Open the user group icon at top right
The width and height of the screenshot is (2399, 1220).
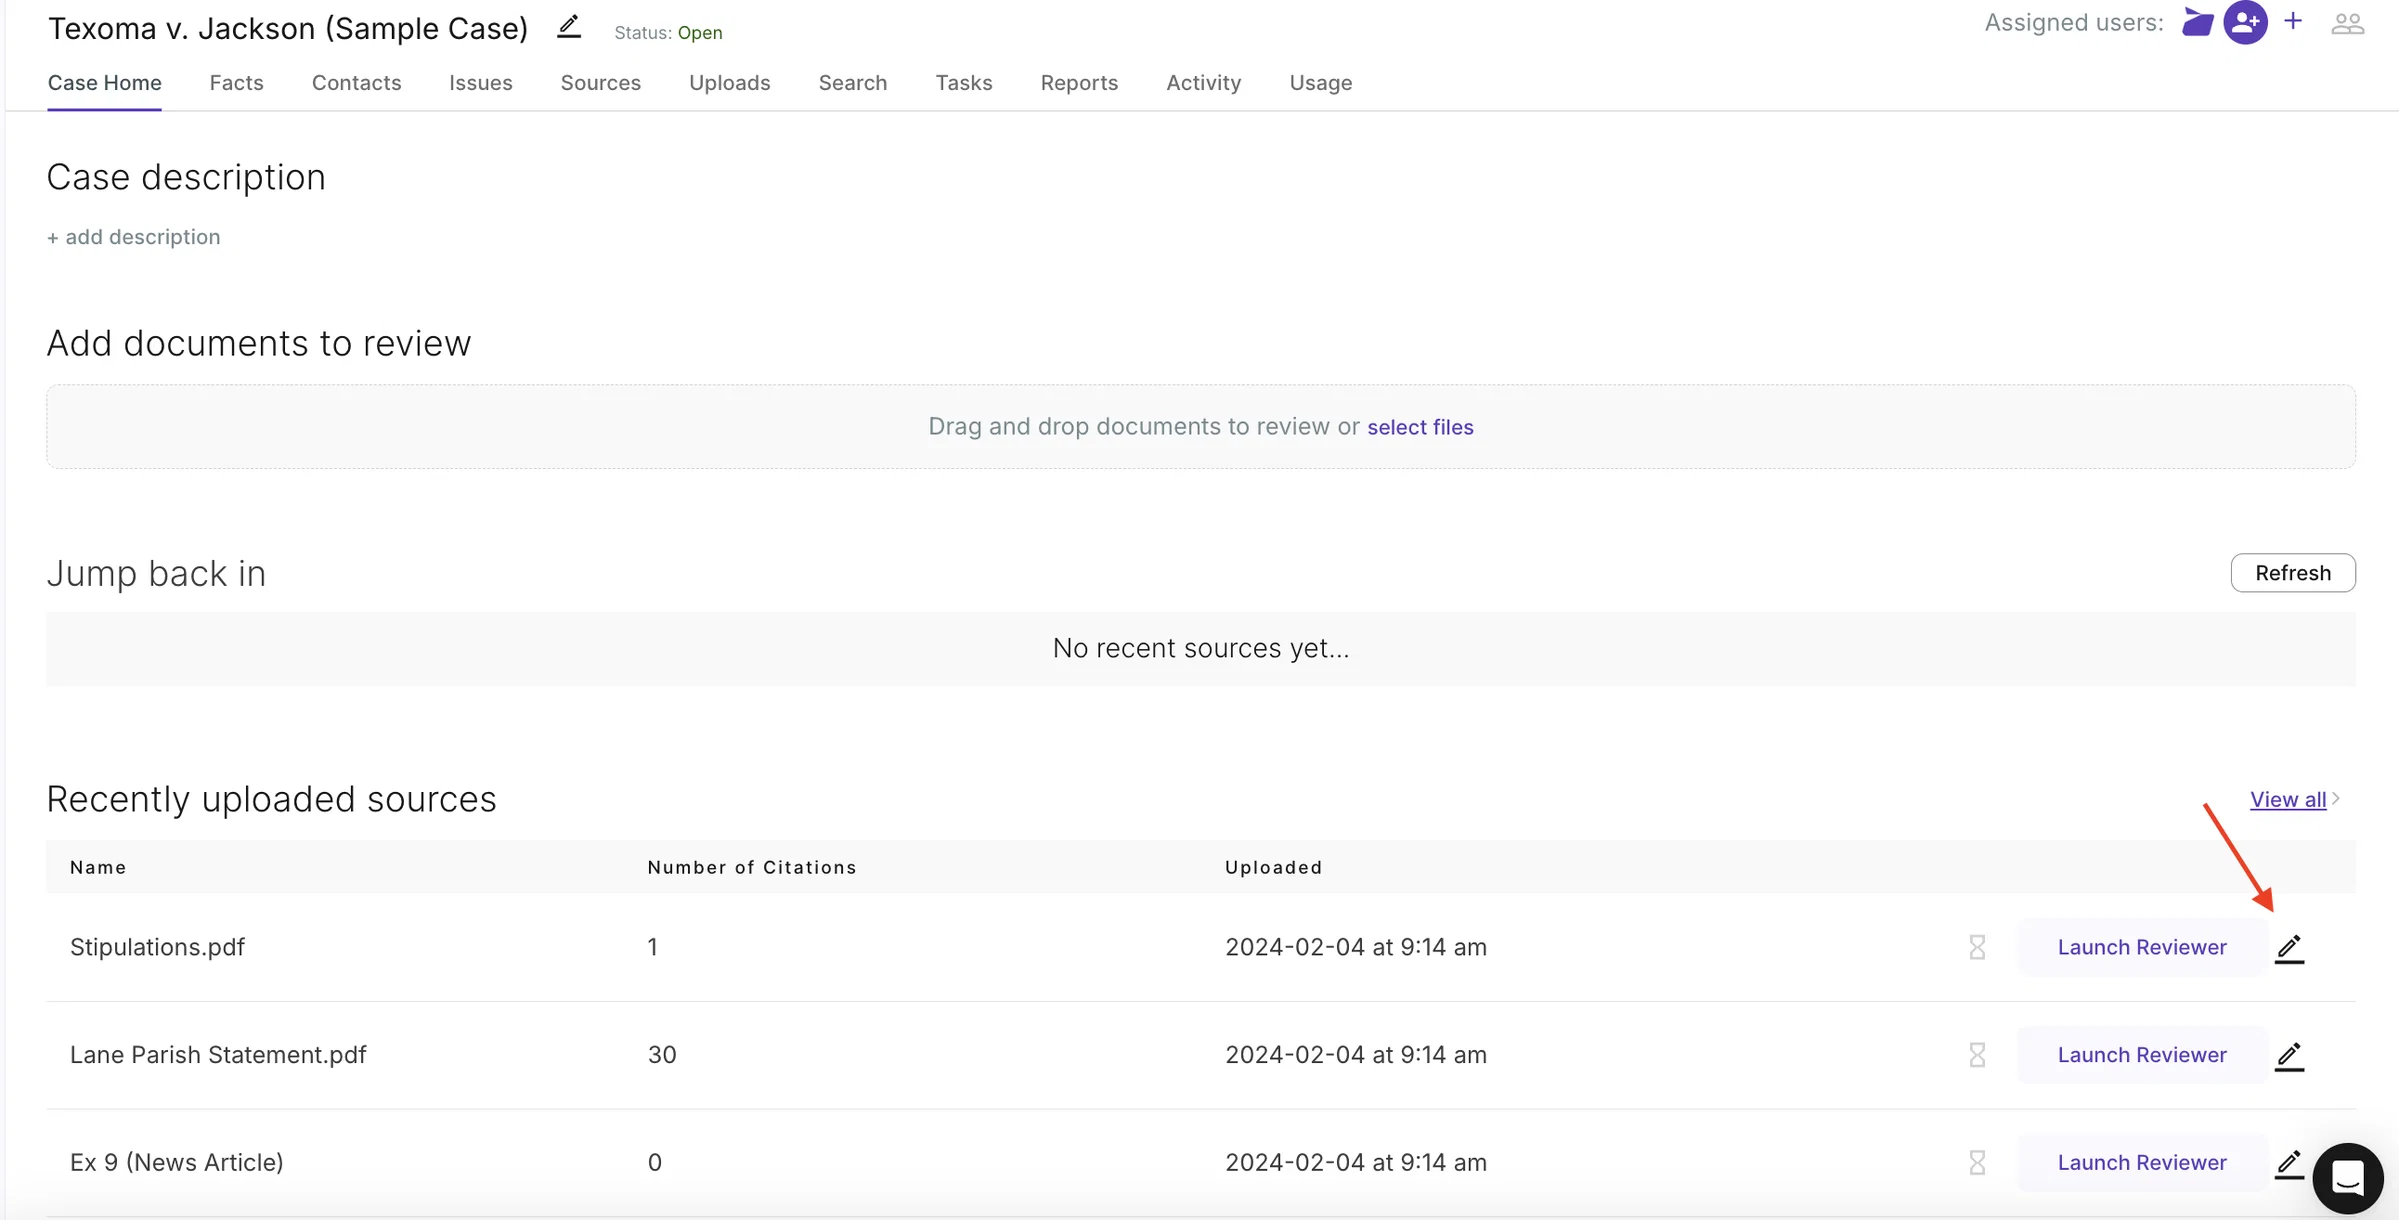[2347, 22]
